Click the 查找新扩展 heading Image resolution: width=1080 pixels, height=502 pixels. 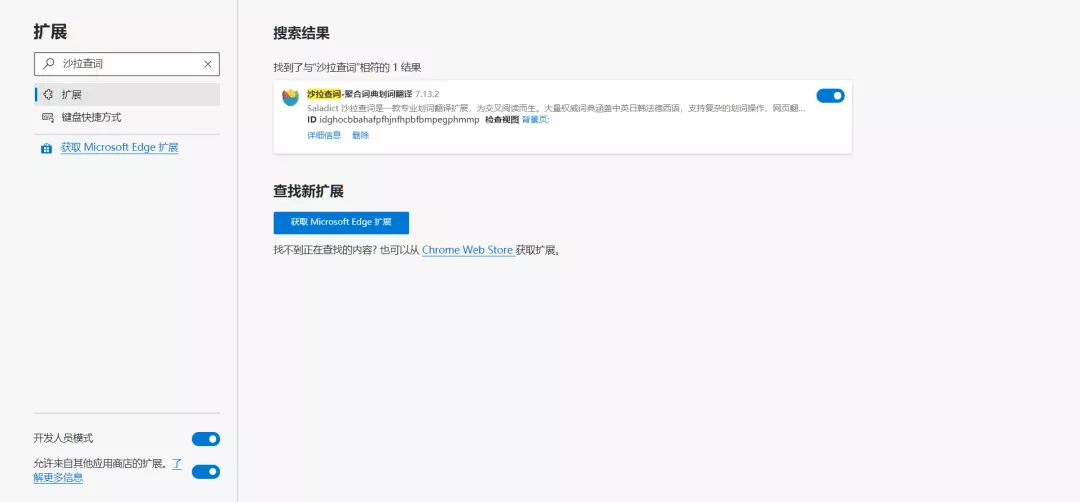coord(308,191)
